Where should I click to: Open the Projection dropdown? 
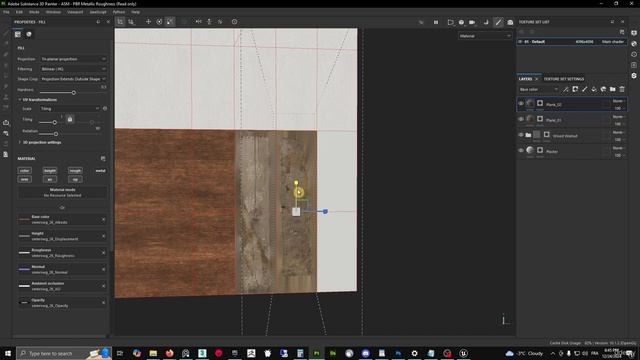73,59
